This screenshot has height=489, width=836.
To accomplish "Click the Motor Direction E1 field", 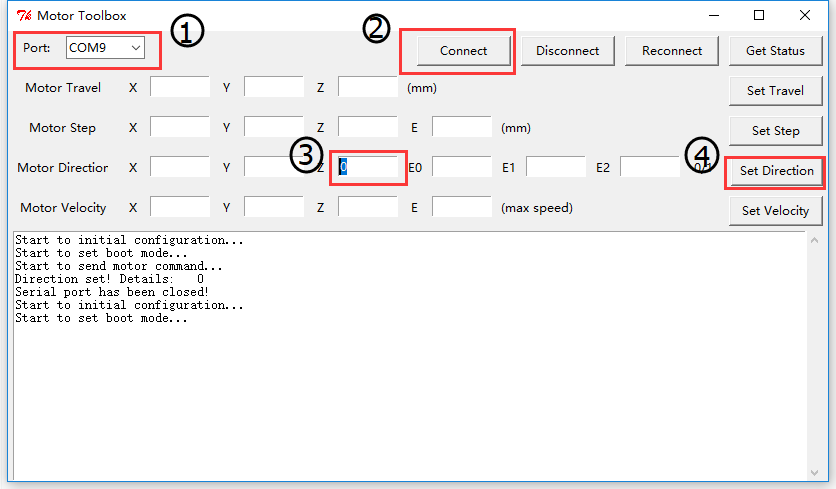I will coord(556,167).
